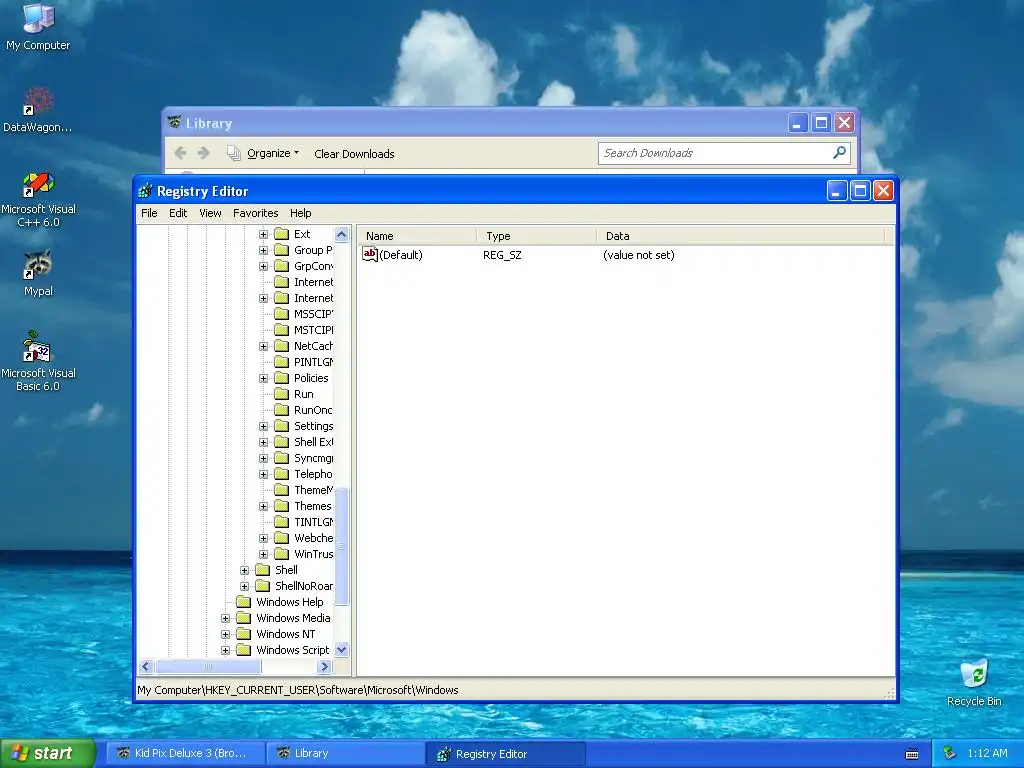Click Registry Editor taskbar button
Image resolution: width=1024 pixels, height=768 pixels.
504,754
